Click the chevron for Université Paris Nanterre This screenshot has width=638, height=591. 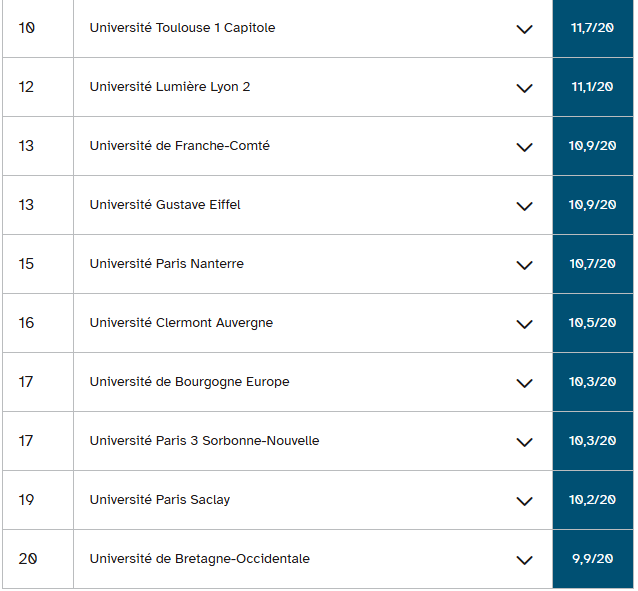(x=524, y=265)
